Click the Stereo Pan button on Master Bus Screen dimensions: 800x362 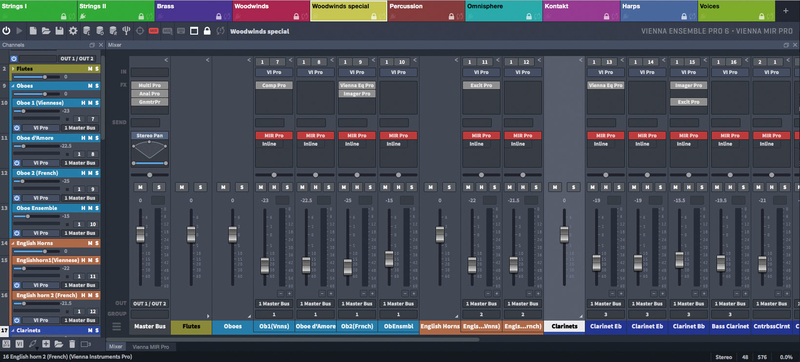tap(149, 136)
